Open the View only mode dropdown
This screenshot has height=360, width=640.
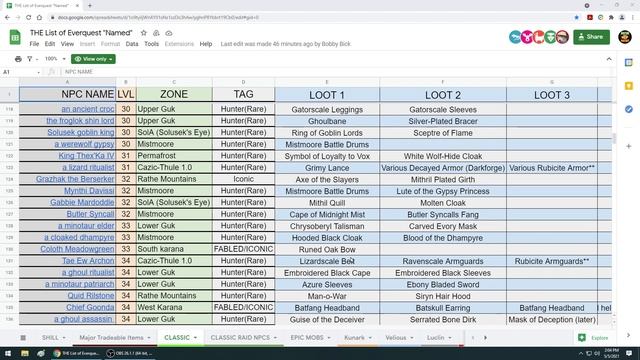tap(93, 59)
